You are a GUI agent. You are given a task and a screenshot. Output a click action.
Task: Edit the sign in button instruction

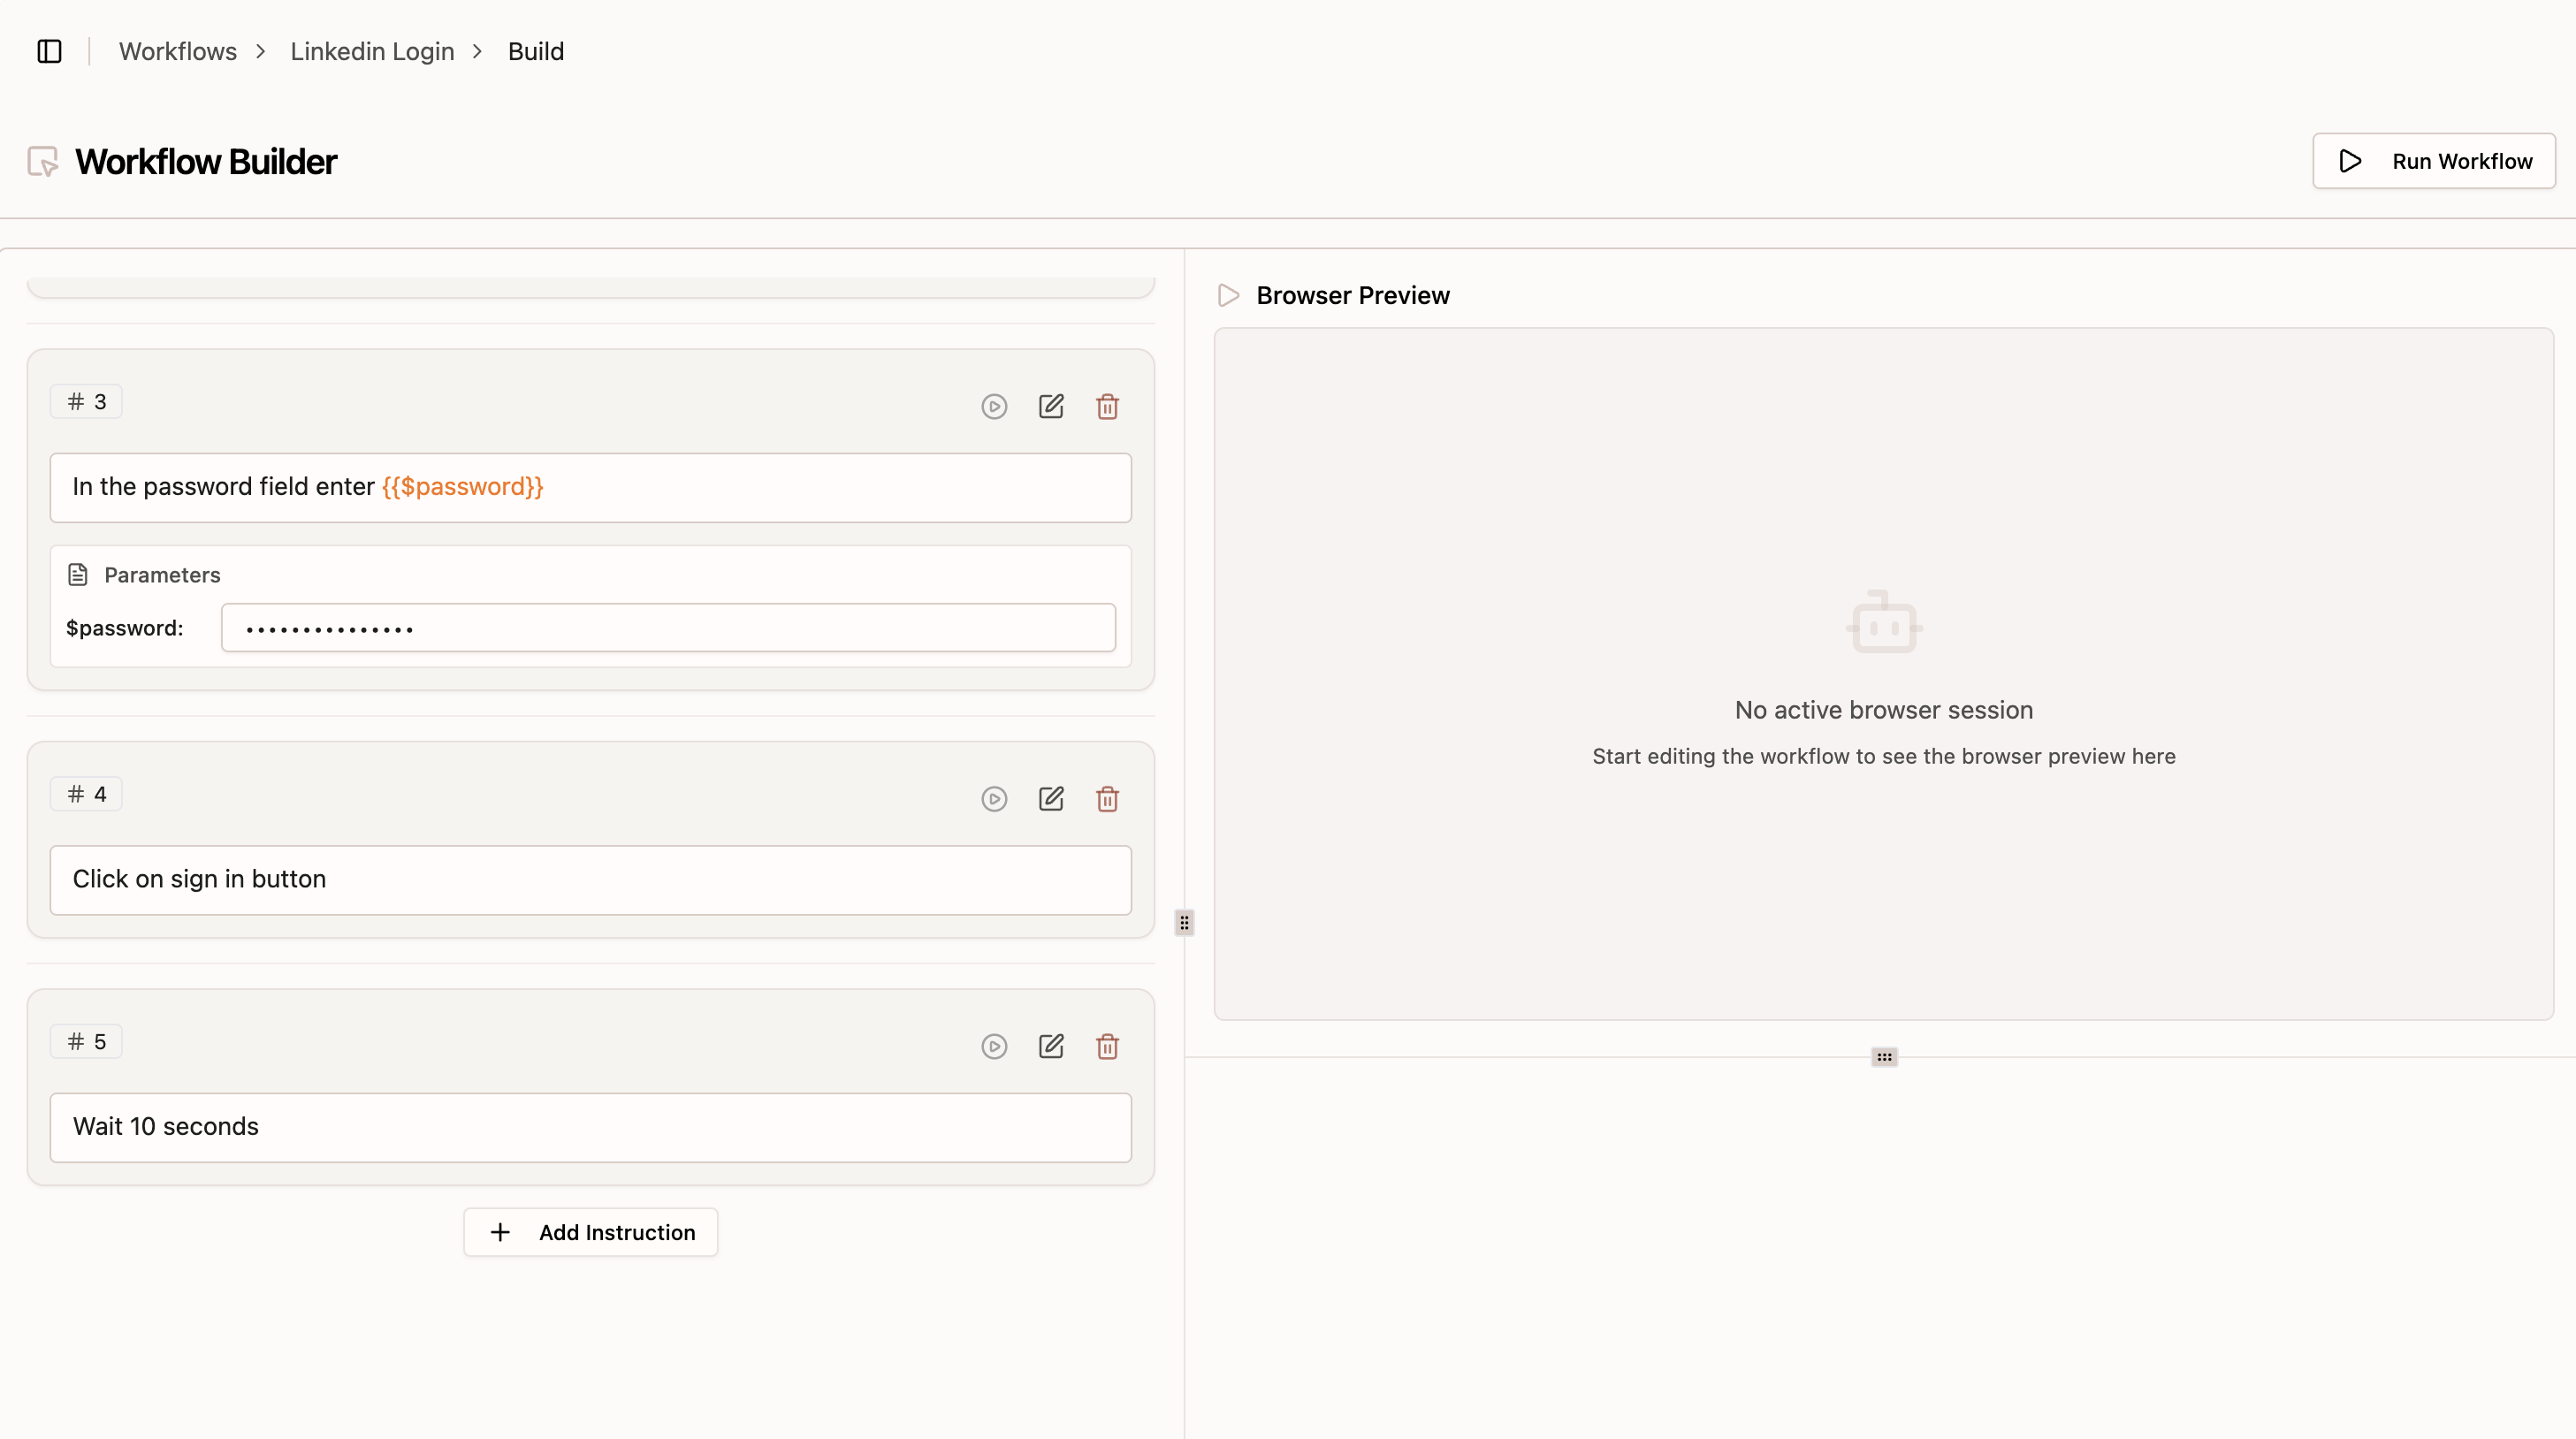pyautogui.click(x=1050, y=799)
